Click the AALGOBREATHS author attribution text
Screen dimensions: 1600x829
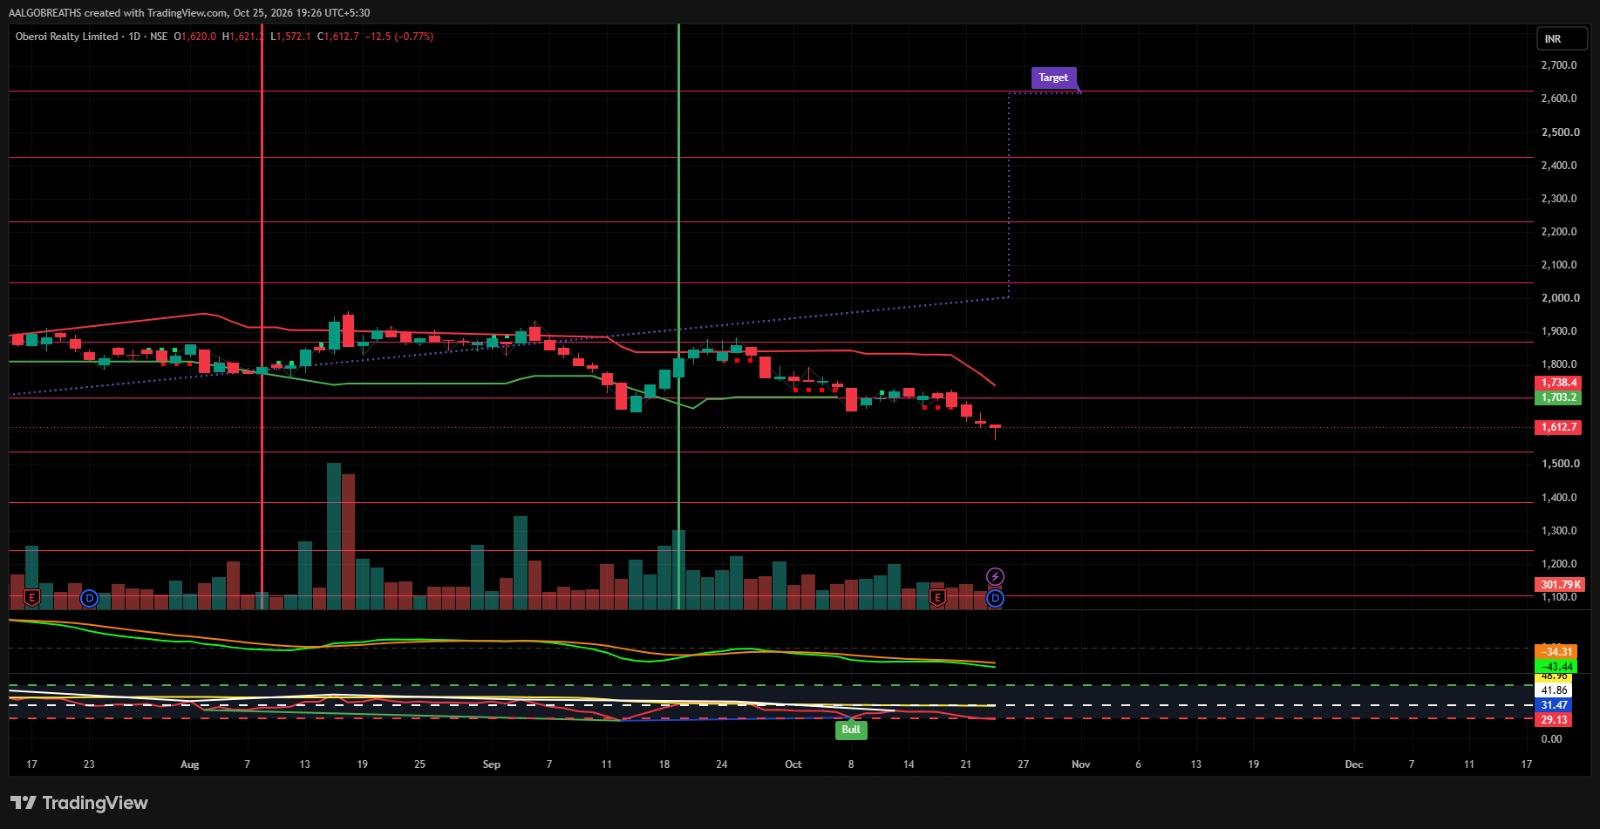tap(46, 13)
